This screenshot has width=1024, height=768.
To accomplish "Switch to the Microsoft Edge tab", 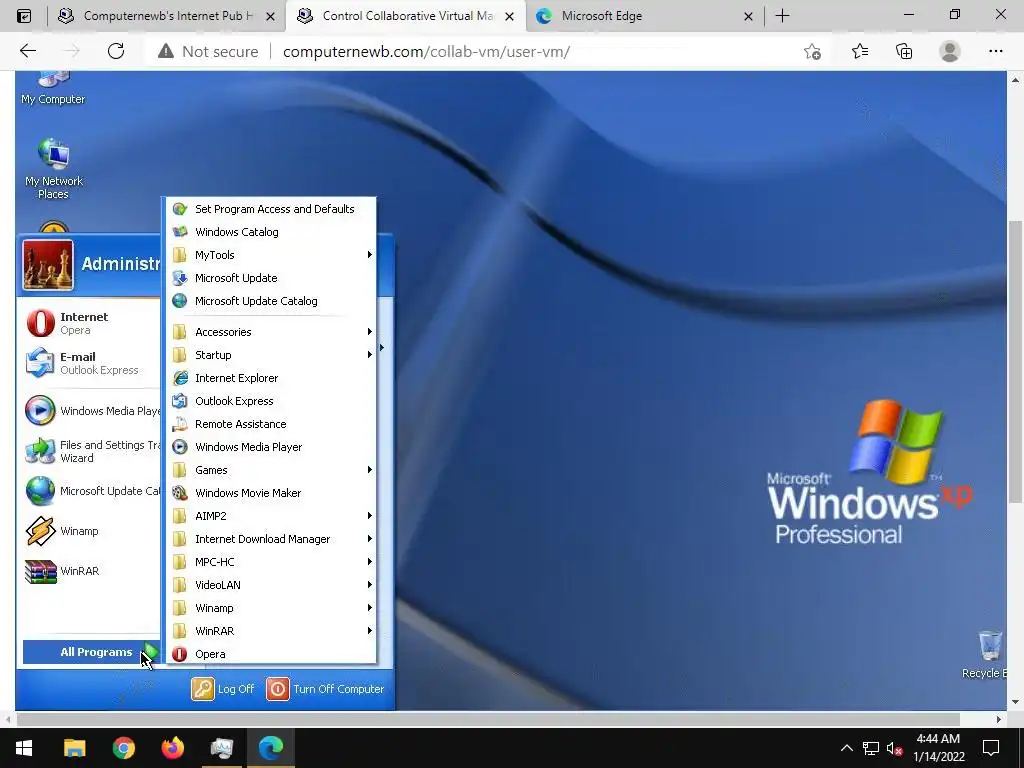I will coord(644,16).
